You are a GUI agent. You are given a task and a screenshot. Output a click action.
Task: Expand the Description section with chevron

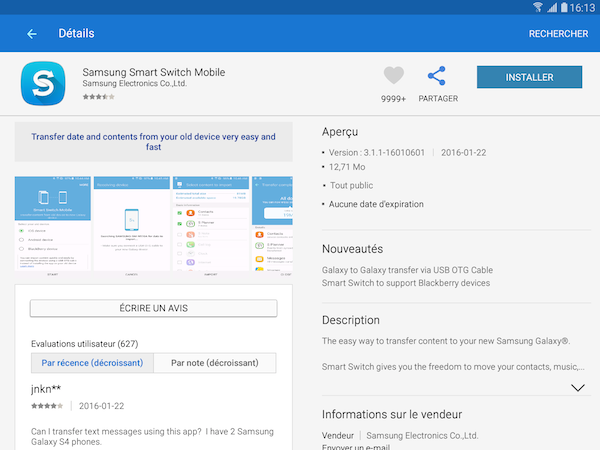[x=577, y=388]
